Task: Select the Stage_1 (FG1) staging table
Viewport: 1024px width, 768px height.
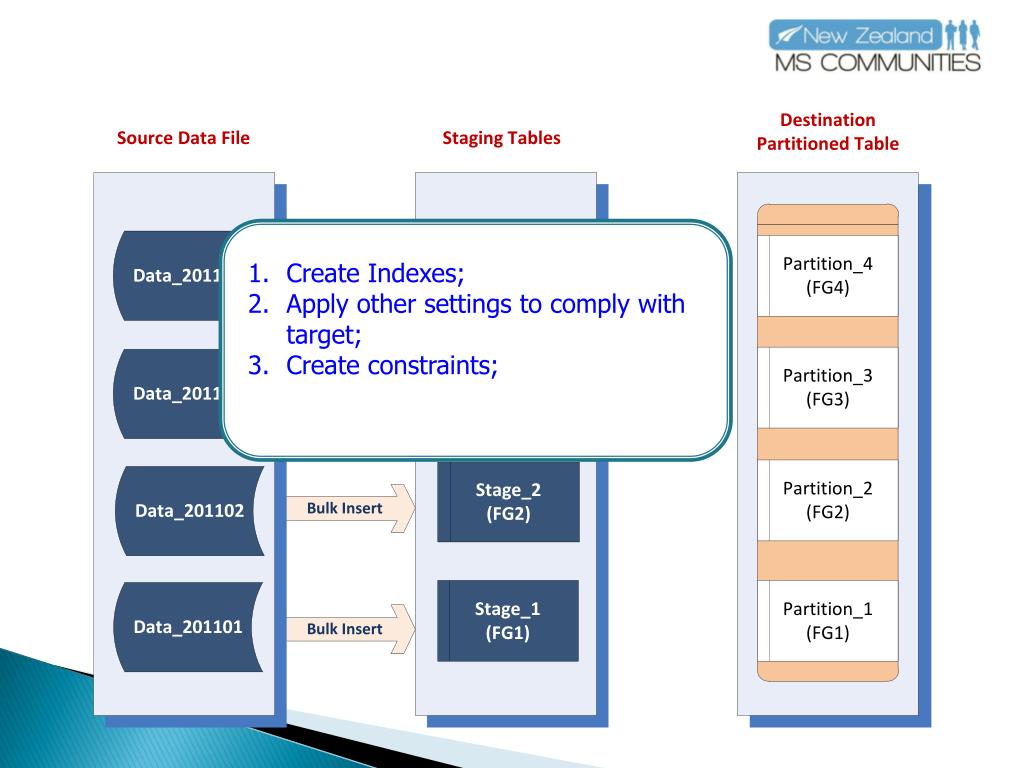Action: (x=507, y=620)
